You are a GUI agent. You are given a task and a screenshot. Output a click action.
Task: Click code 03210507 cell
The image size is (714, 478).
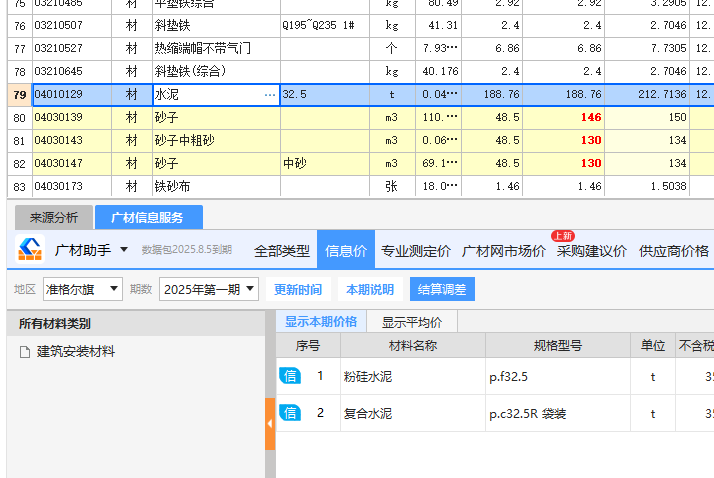(72, 25)
